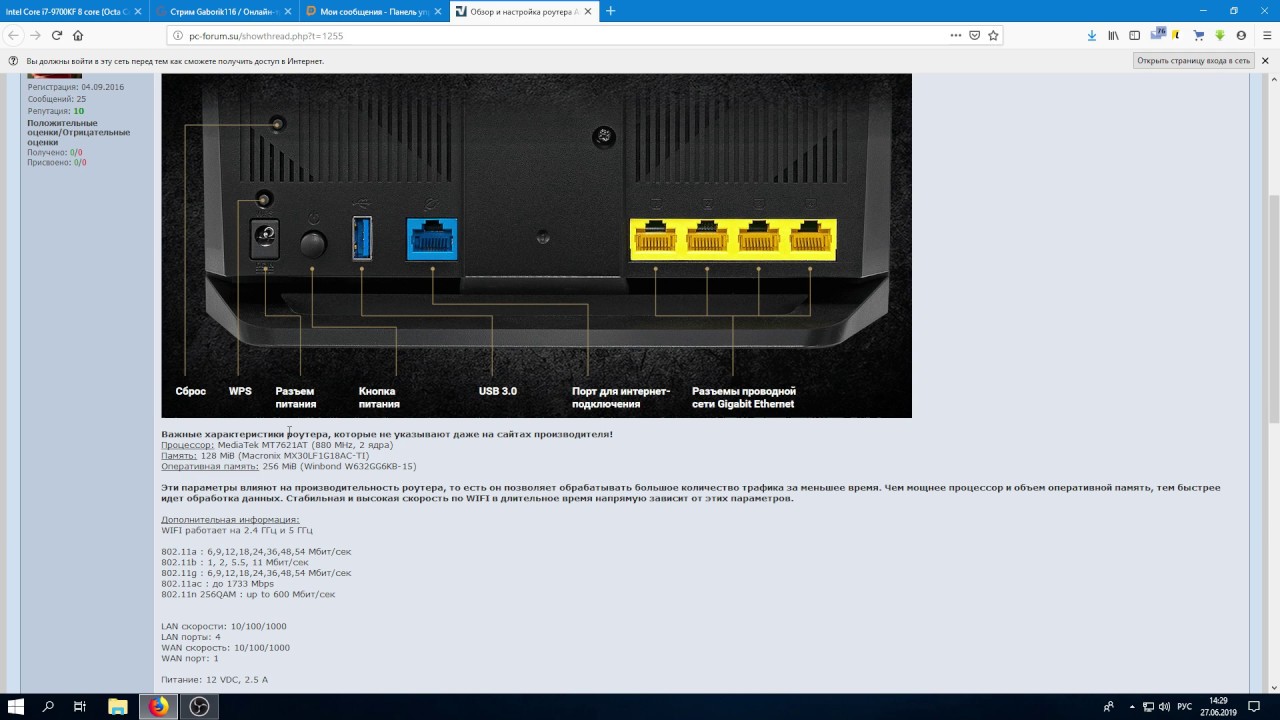
Task: Click Дополнительная информация: heading
Action: tap(230, 520)
